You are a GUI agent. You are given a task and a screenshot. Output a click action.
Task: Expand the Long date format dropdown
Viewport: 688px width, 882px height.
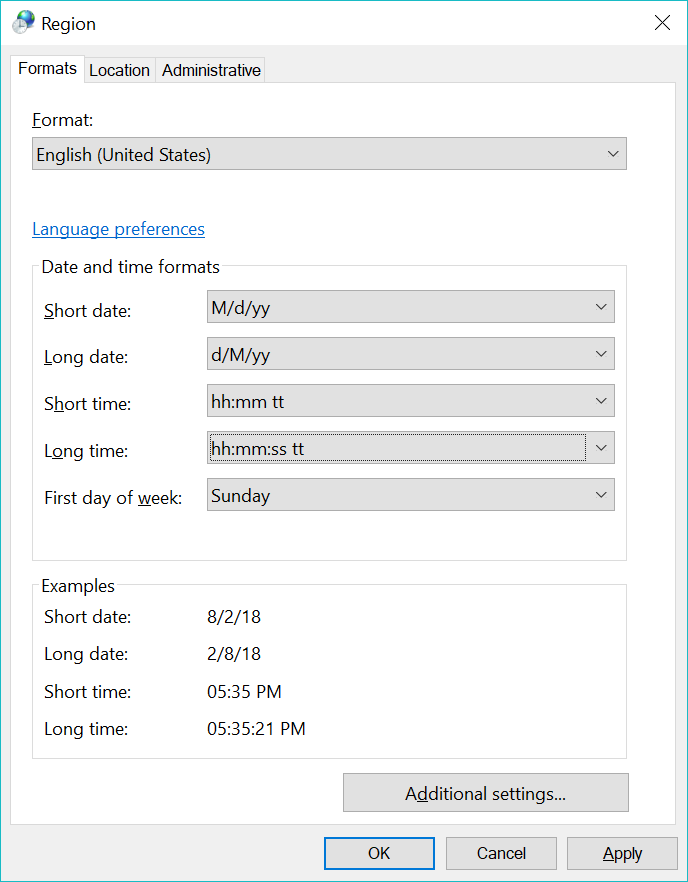coord(411,354)
